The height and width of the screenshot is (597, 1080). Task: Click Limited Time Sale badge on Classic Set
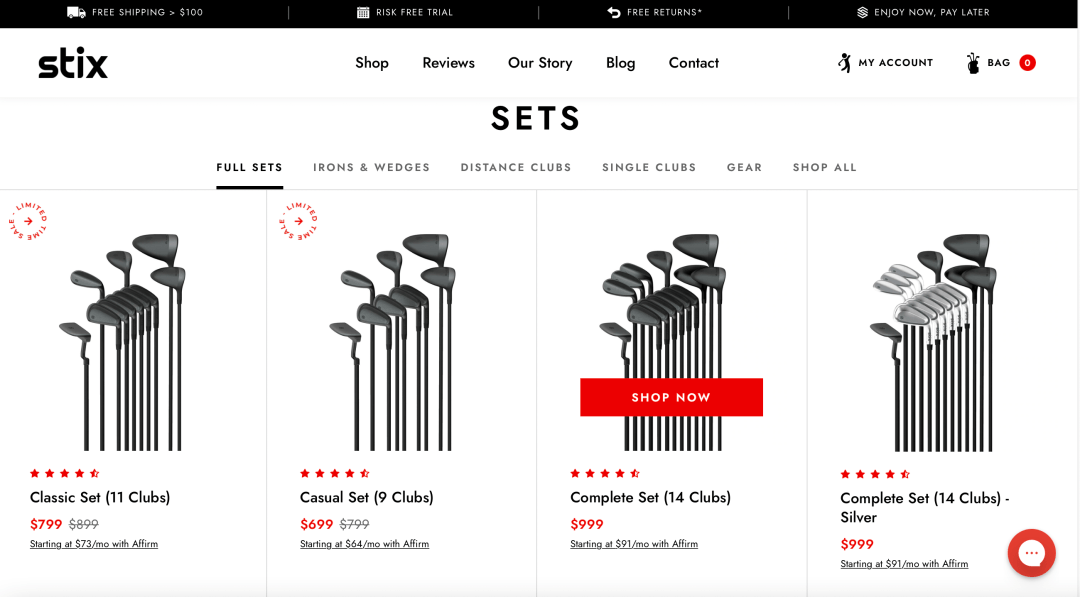(x=28, y=221)
